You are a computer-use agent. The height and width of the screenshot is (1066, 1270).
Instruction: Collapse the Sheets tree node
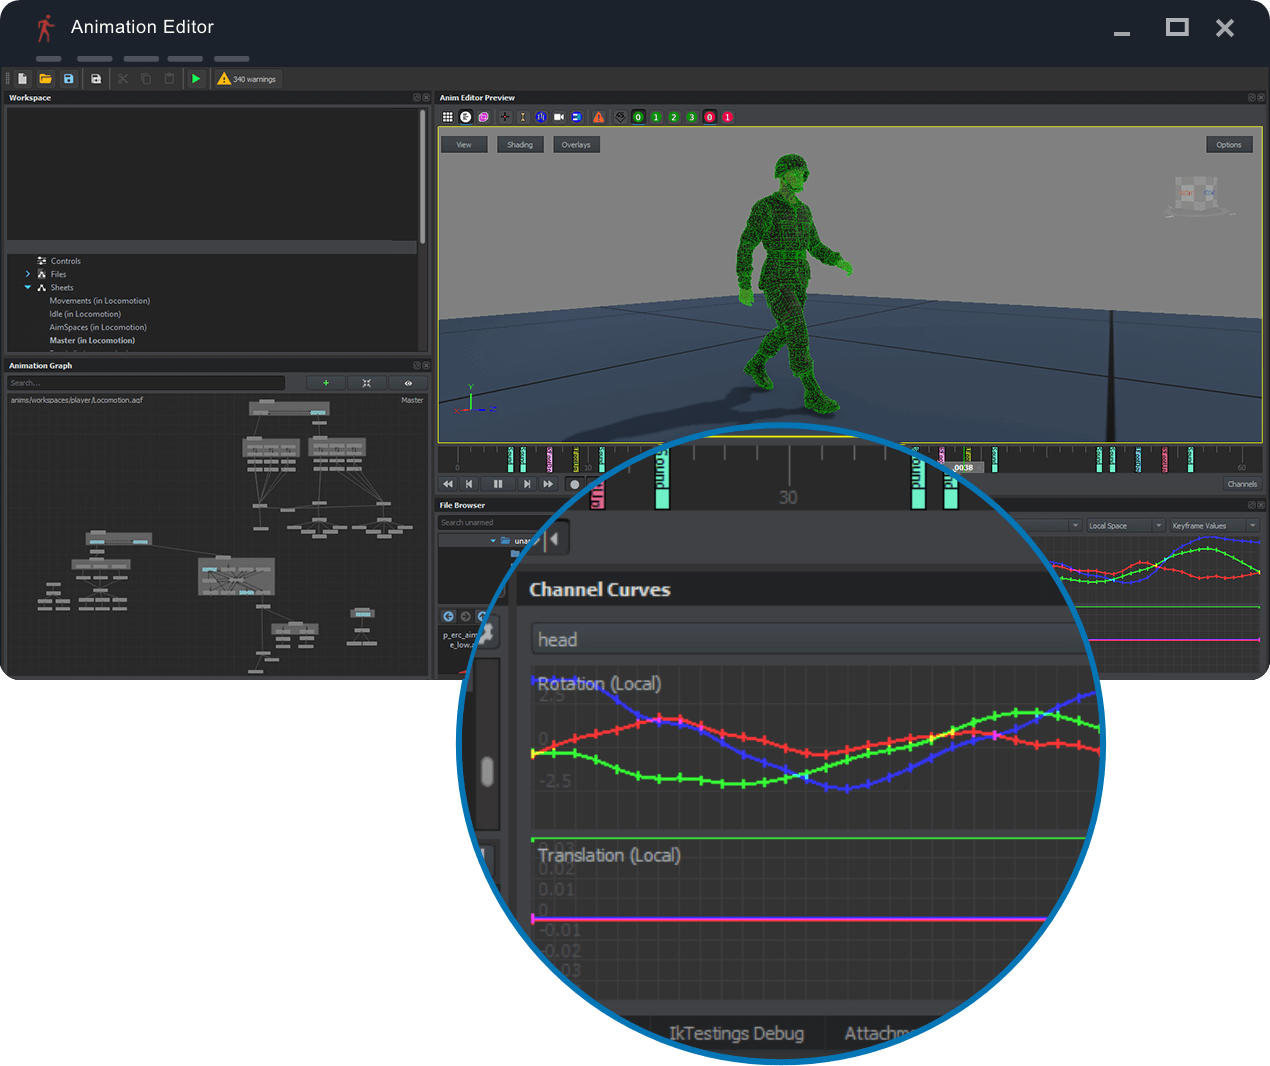(x=28, y=287)
